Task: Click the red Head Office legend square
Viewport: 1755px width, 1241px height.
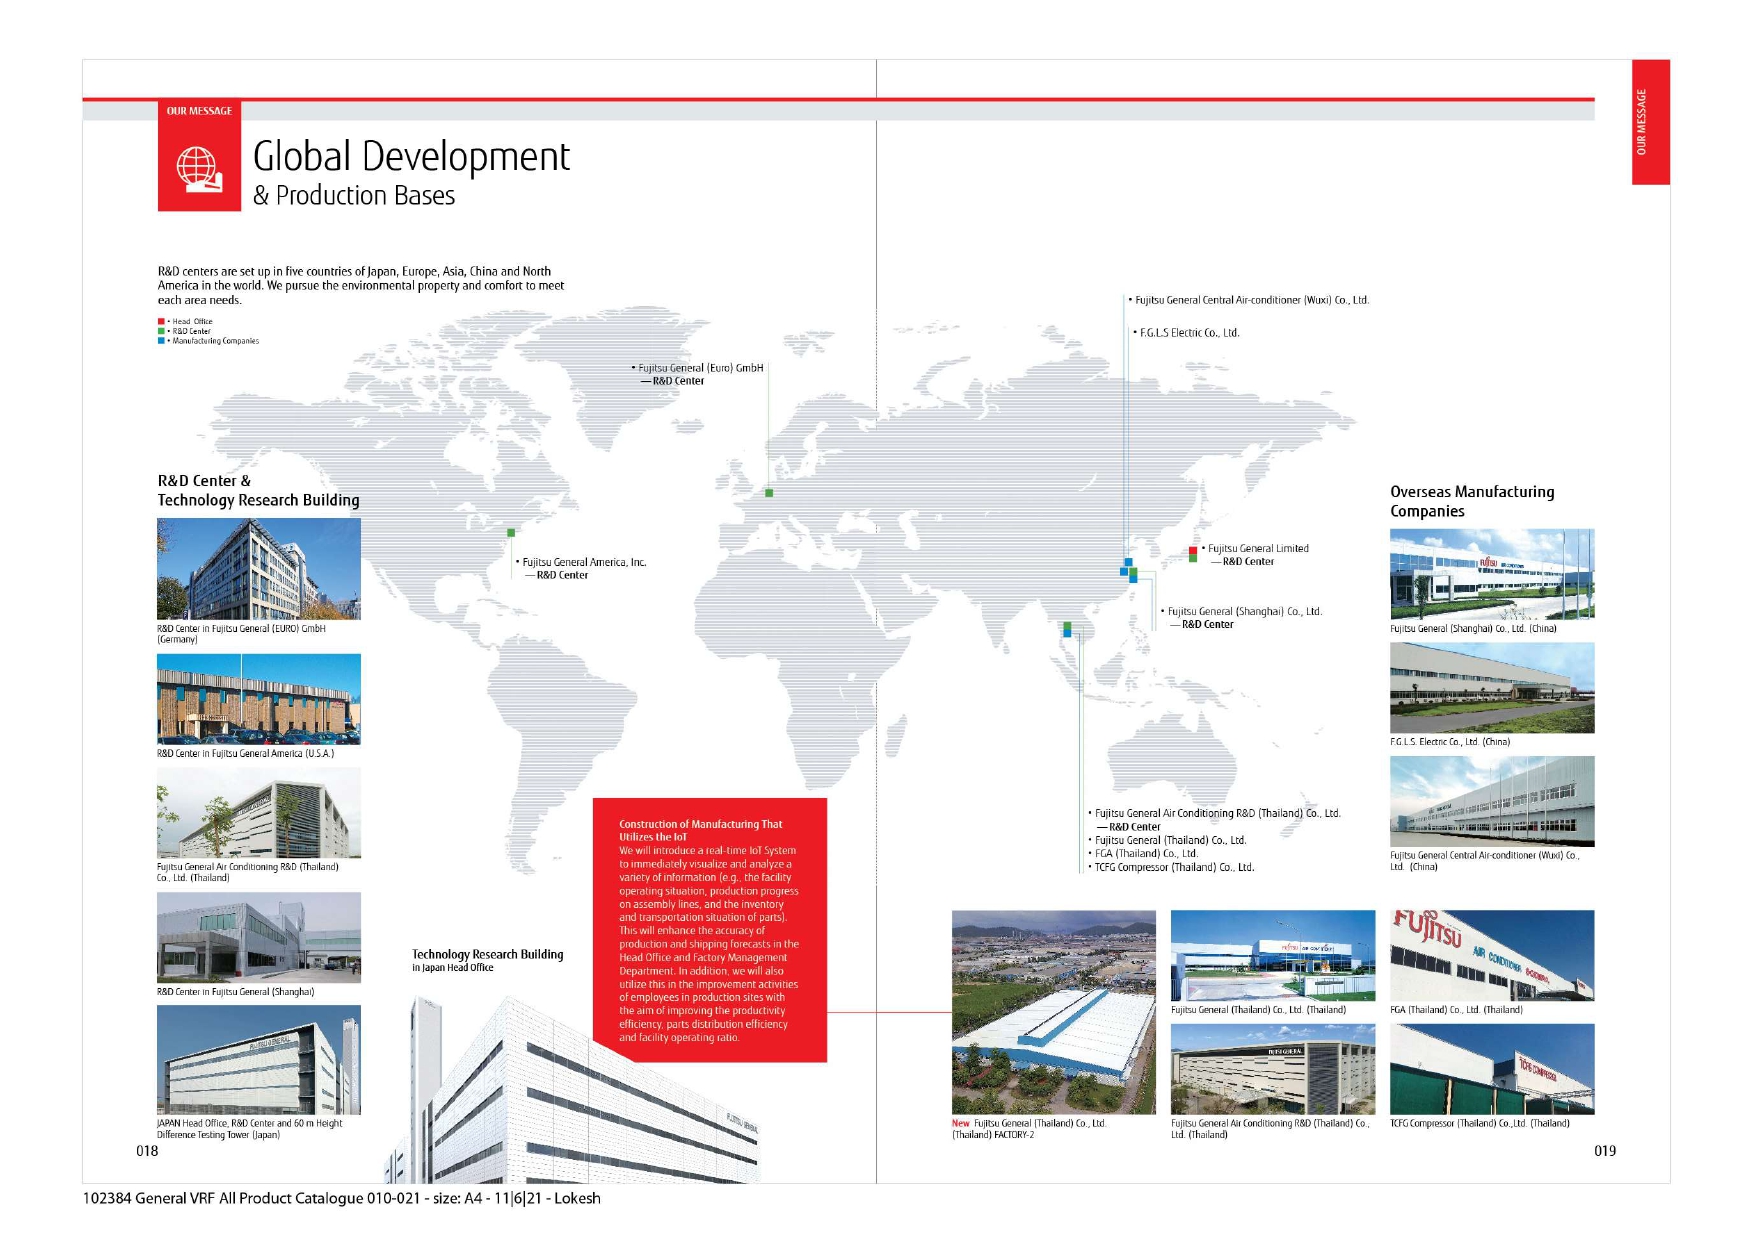Action: (x=161, y=322)
